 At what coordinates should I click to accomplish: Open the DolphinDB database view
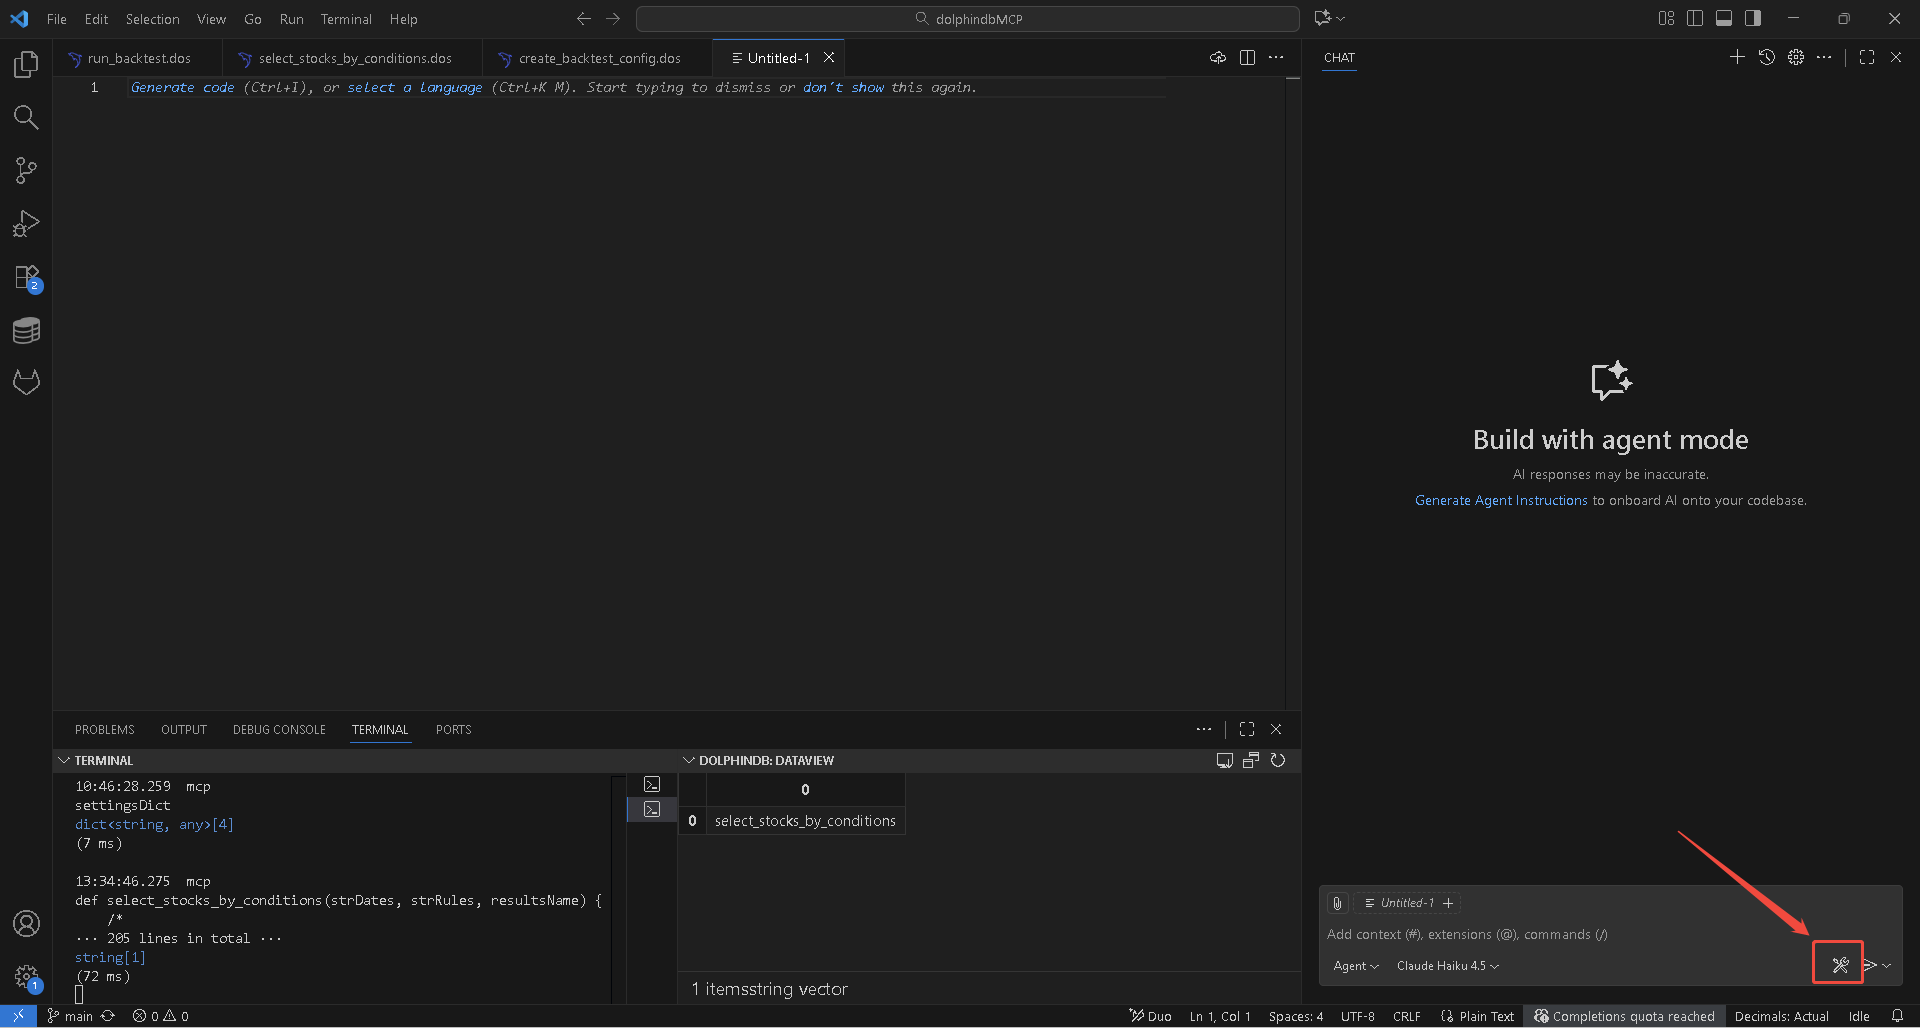[x=26, y=331]
